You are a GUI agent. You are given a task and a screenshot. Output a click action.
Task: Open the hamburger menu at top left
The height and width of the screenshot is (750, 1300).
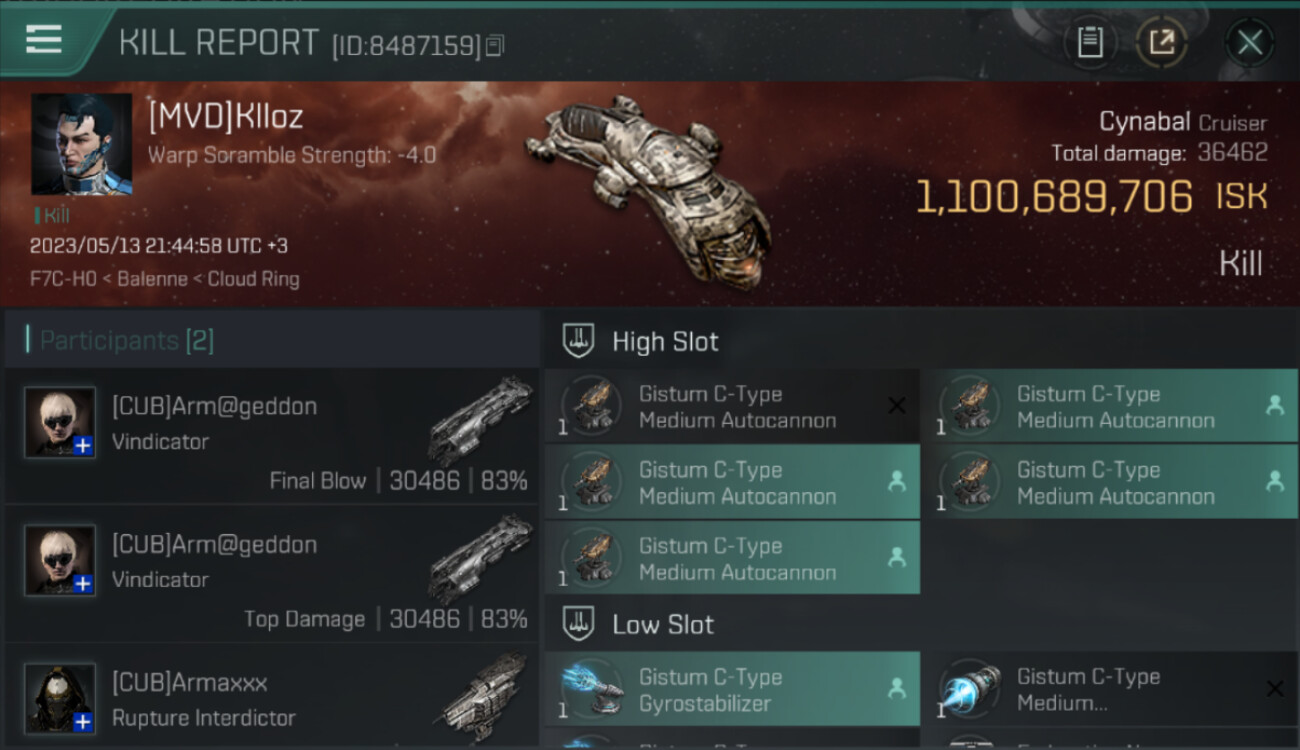click(x=44, y=40)
